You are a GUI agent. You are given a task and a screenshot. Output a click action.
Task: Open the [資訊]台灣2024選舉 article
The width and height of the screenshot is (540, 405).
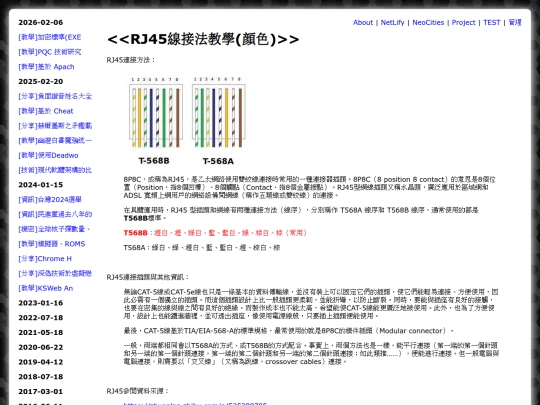point(50,200)
